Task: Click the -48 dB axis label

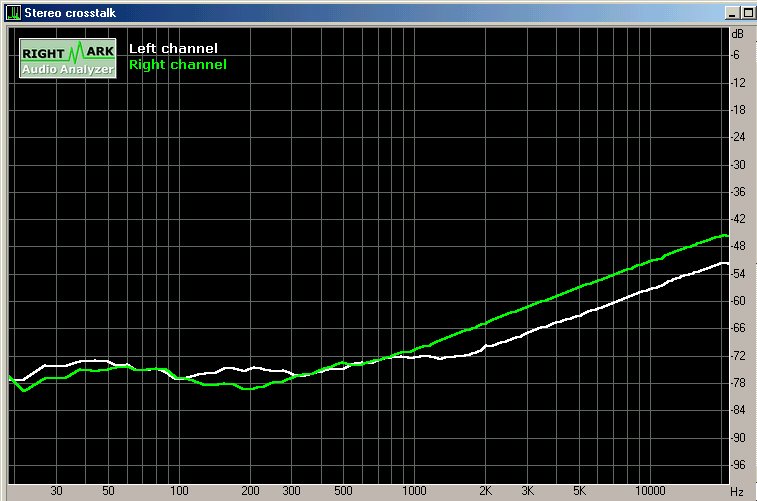Action: click(738, 246)
